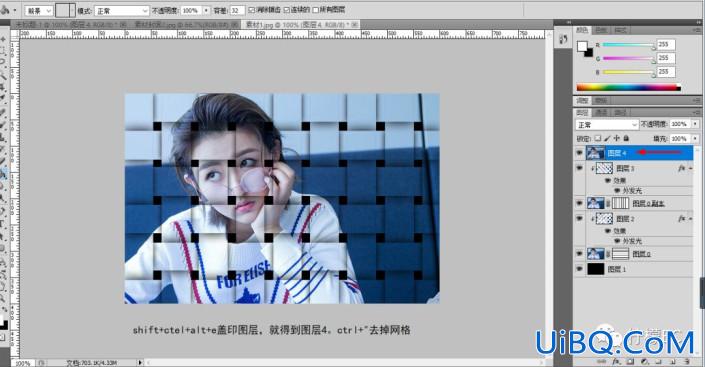
Task: Select the 蒙版 Masks panel tab
Action: click(601, 100)
